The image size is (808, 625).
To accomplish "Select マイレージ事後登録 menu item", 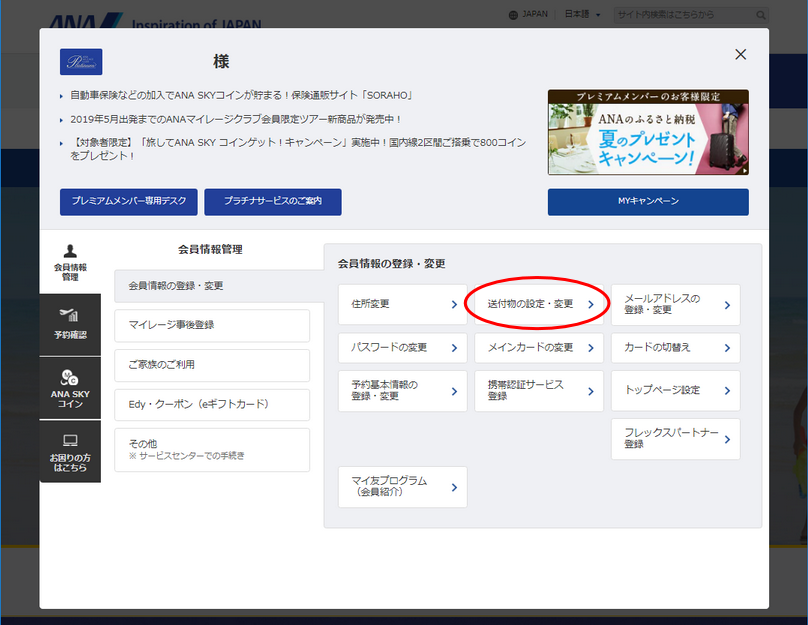I will point(212,325).
